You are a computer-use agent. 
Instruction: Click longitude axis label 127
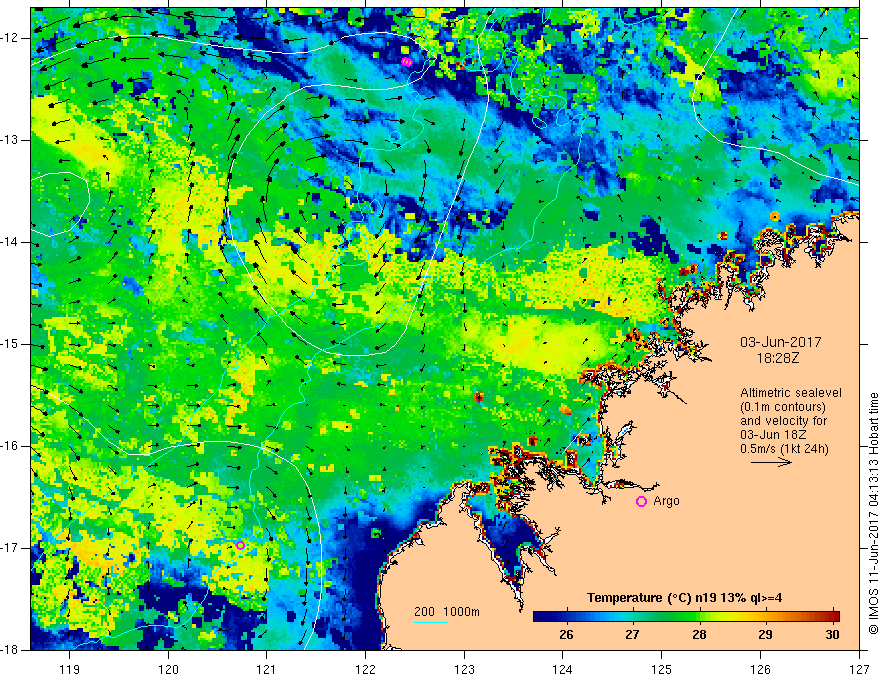coord(859,669)
